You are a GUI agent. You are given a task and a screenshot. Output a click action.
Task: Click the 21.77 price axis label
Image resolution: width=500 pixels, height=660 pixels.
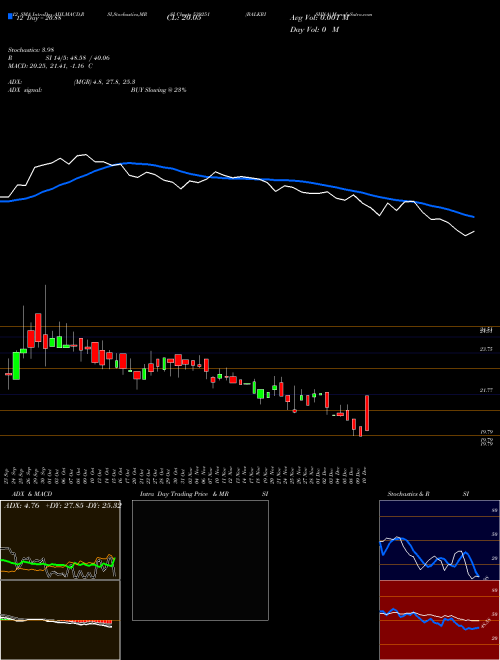coord(486,391)
